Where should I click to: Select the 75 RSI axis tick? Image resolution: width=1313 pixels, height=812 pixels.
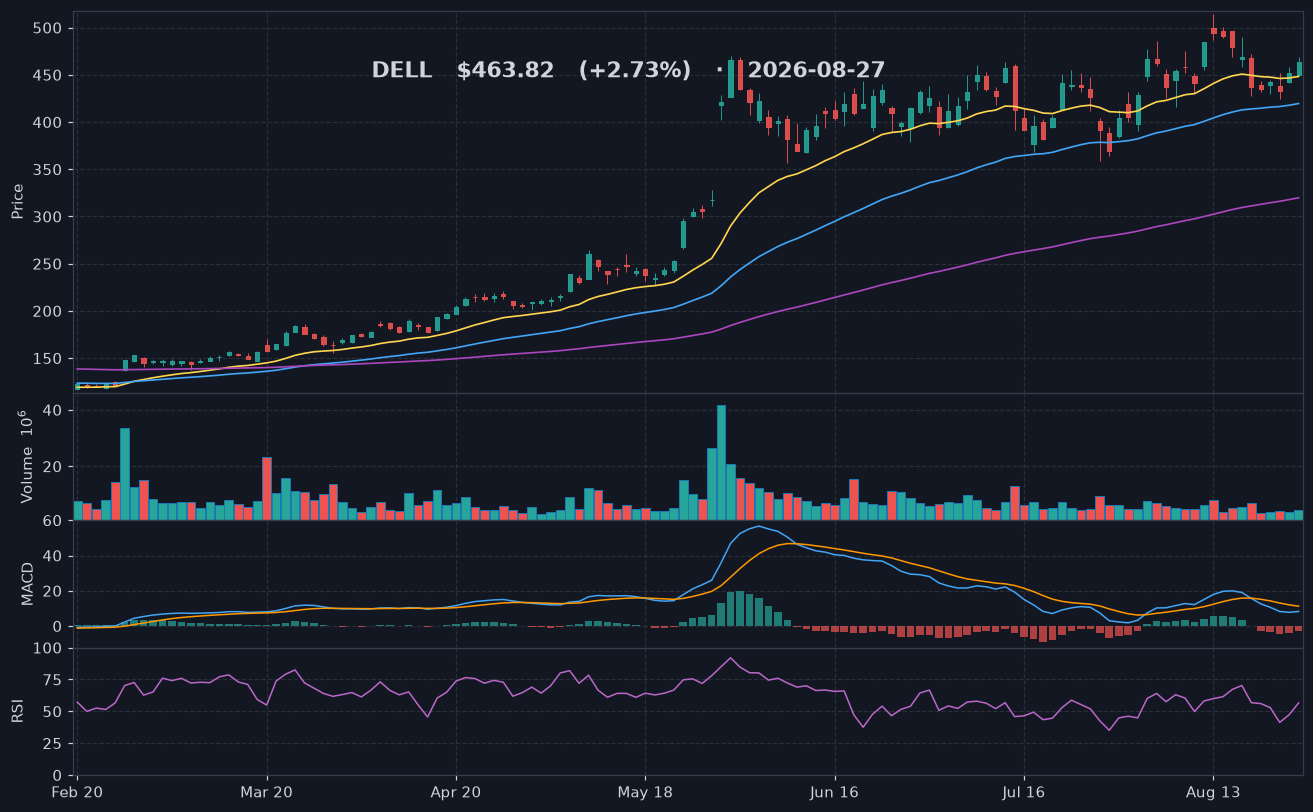[x=54, y=681]
